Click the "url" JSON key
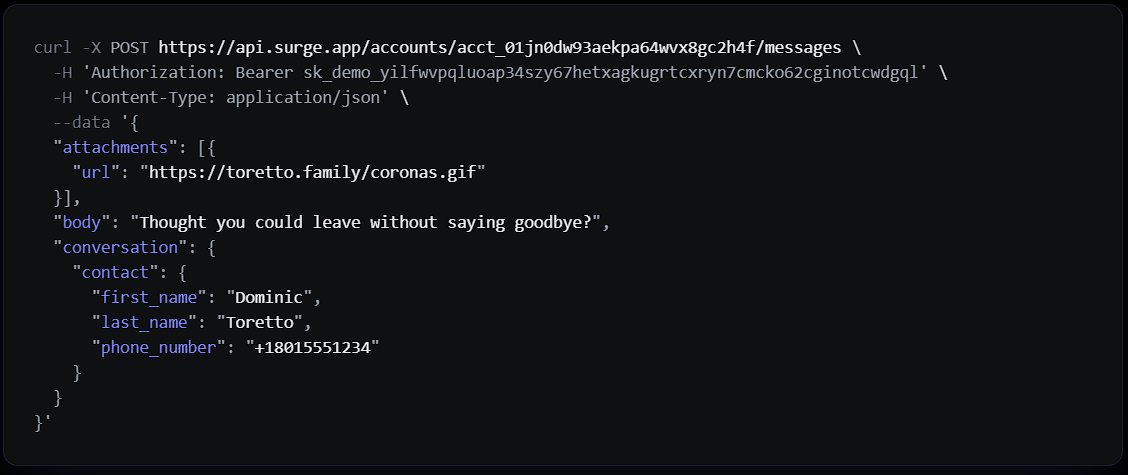The height and width of the screenshot is (475, 1128). (x=96, y=172)
